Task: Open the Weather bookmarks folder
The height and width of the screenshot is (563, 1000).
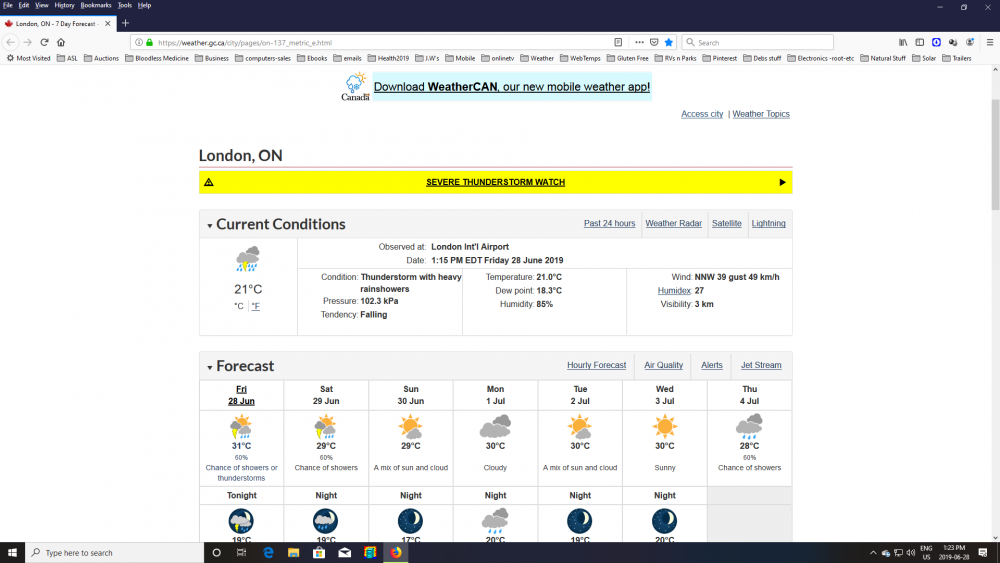Action: tap(537, 58)
